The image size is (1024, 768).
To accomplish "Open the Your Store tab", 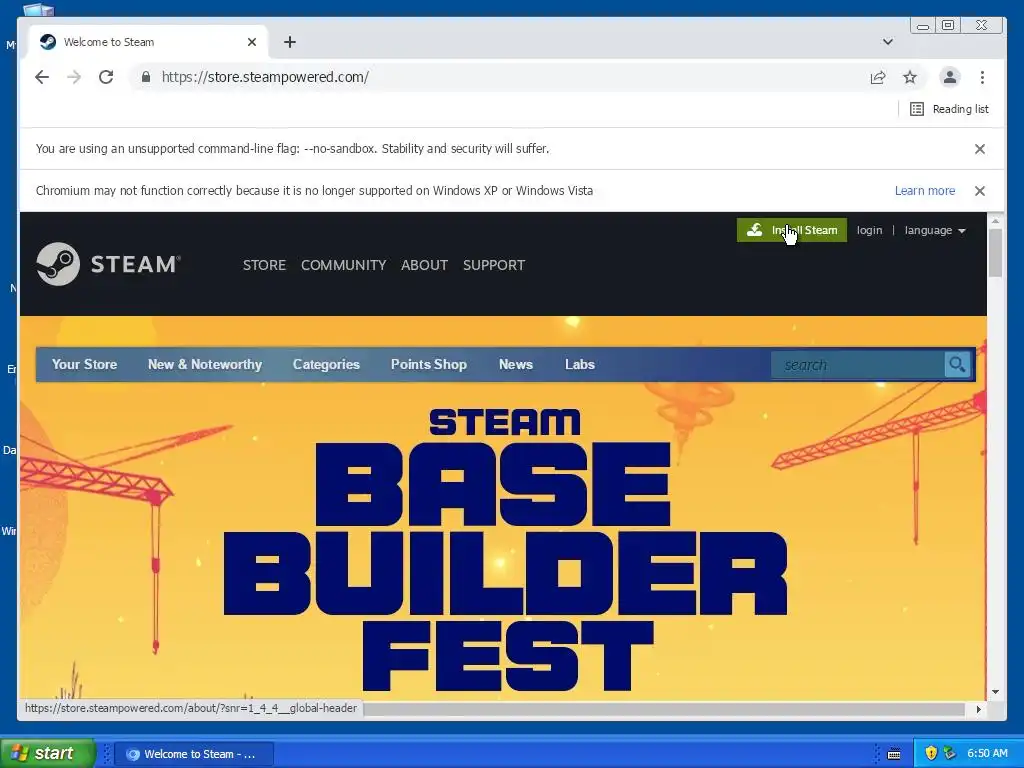I will 84,364.
